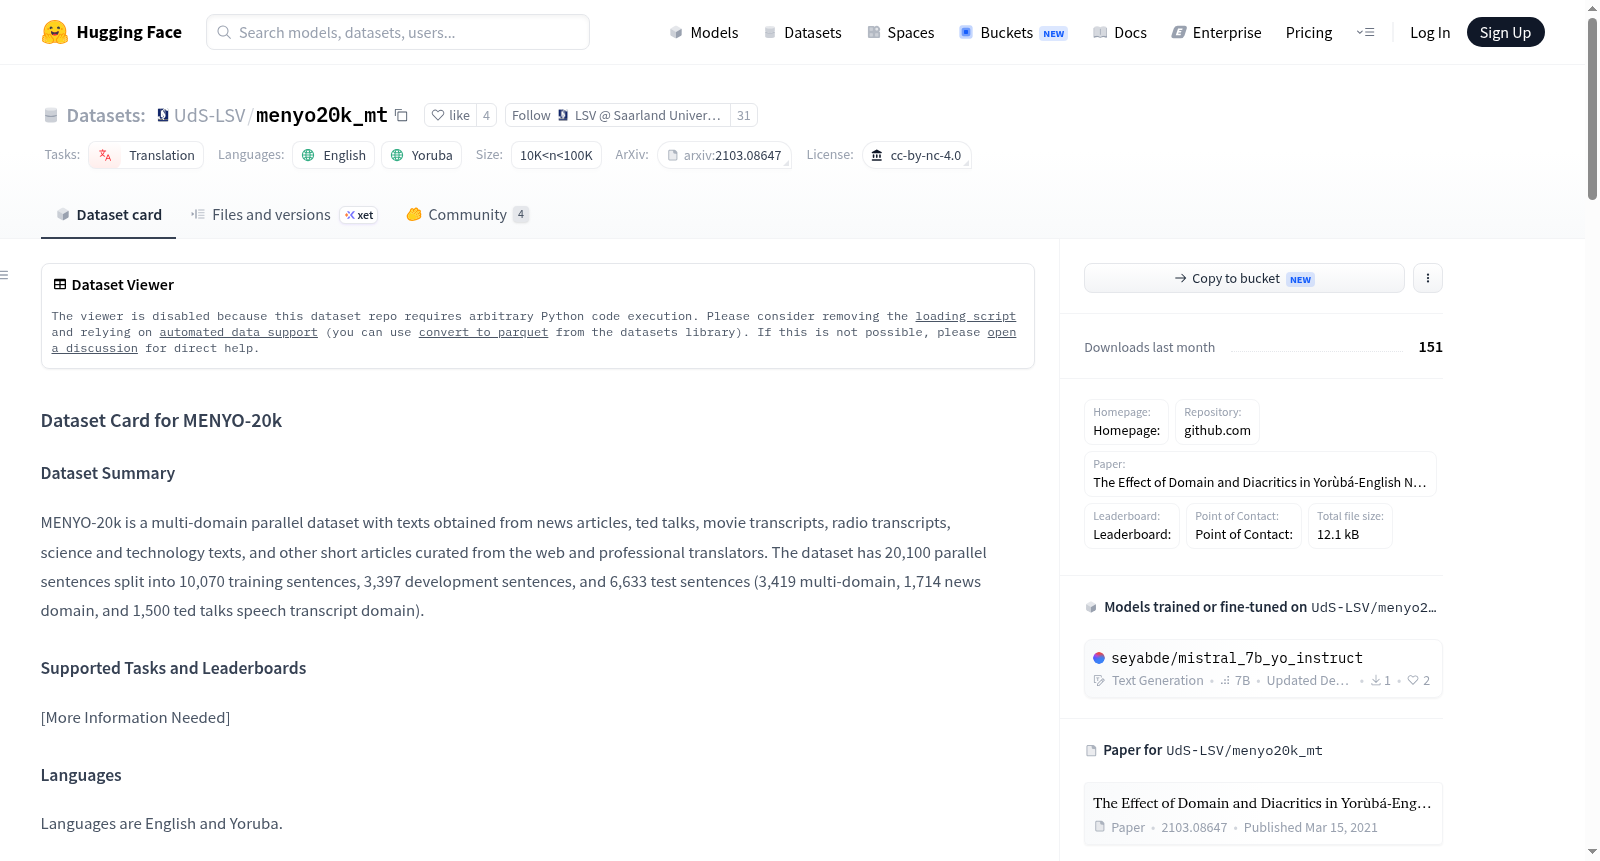Click the search magnifier icon
Viewport: 1600px width, 861px height.
point(224,32)
